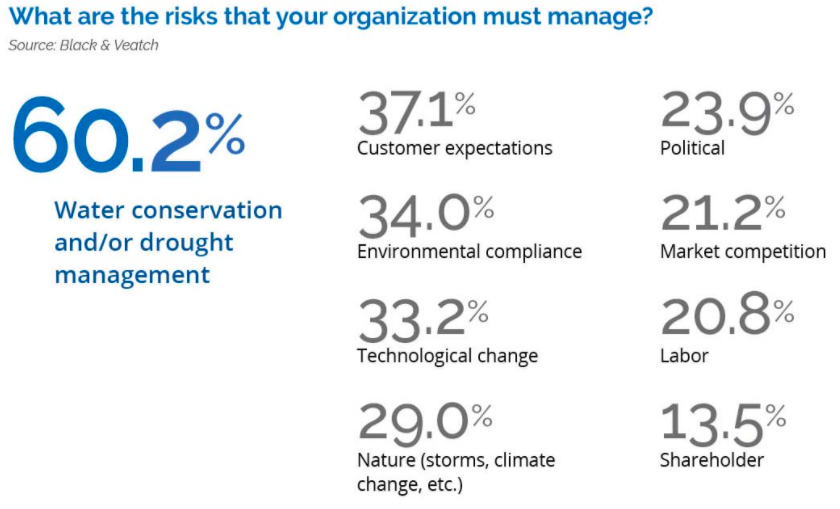Click the 34.0% statistic

426,215
